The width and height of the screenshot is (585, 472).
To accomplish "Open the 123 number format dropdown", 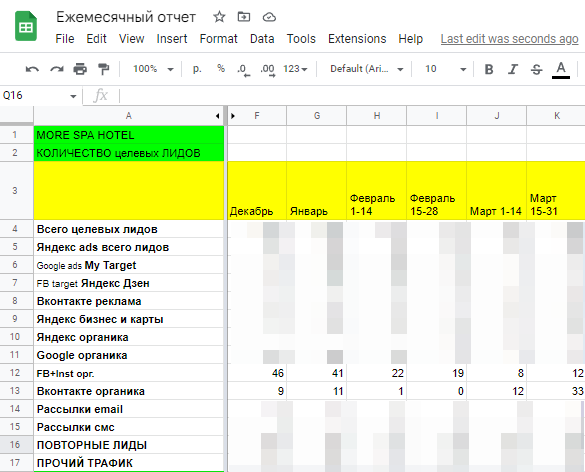I will (x=295, y=69).
